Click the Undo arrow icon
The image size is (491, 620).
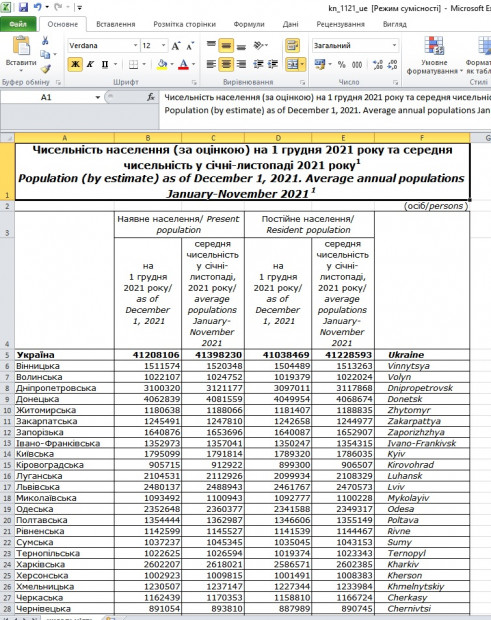[37, 7]
